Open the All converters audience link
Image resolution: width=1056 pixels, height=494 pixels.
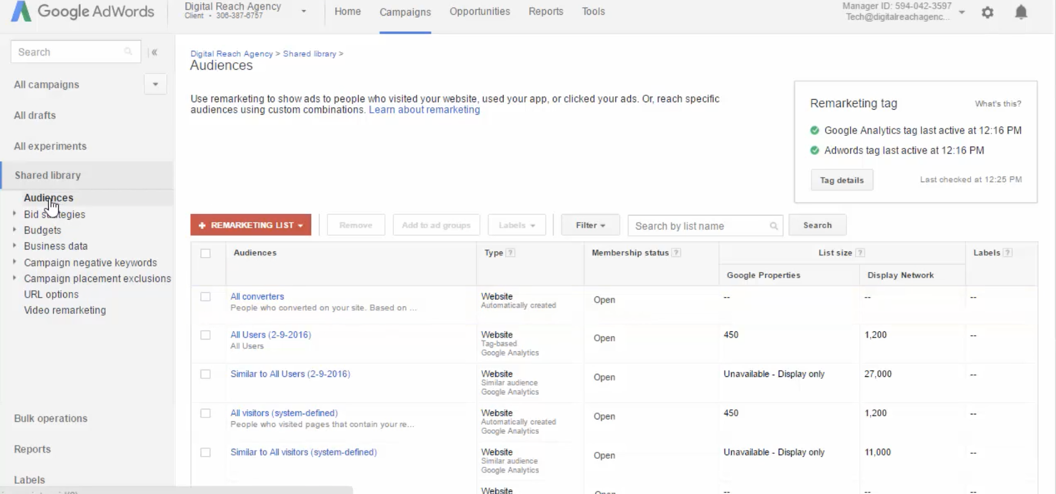coord(257,297)
